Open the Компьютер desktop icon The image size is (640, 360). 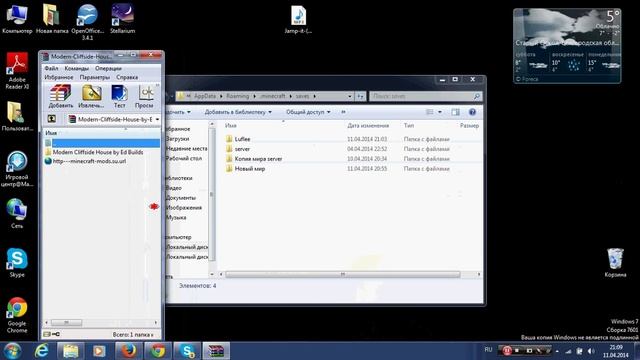[x=17, y=19]
